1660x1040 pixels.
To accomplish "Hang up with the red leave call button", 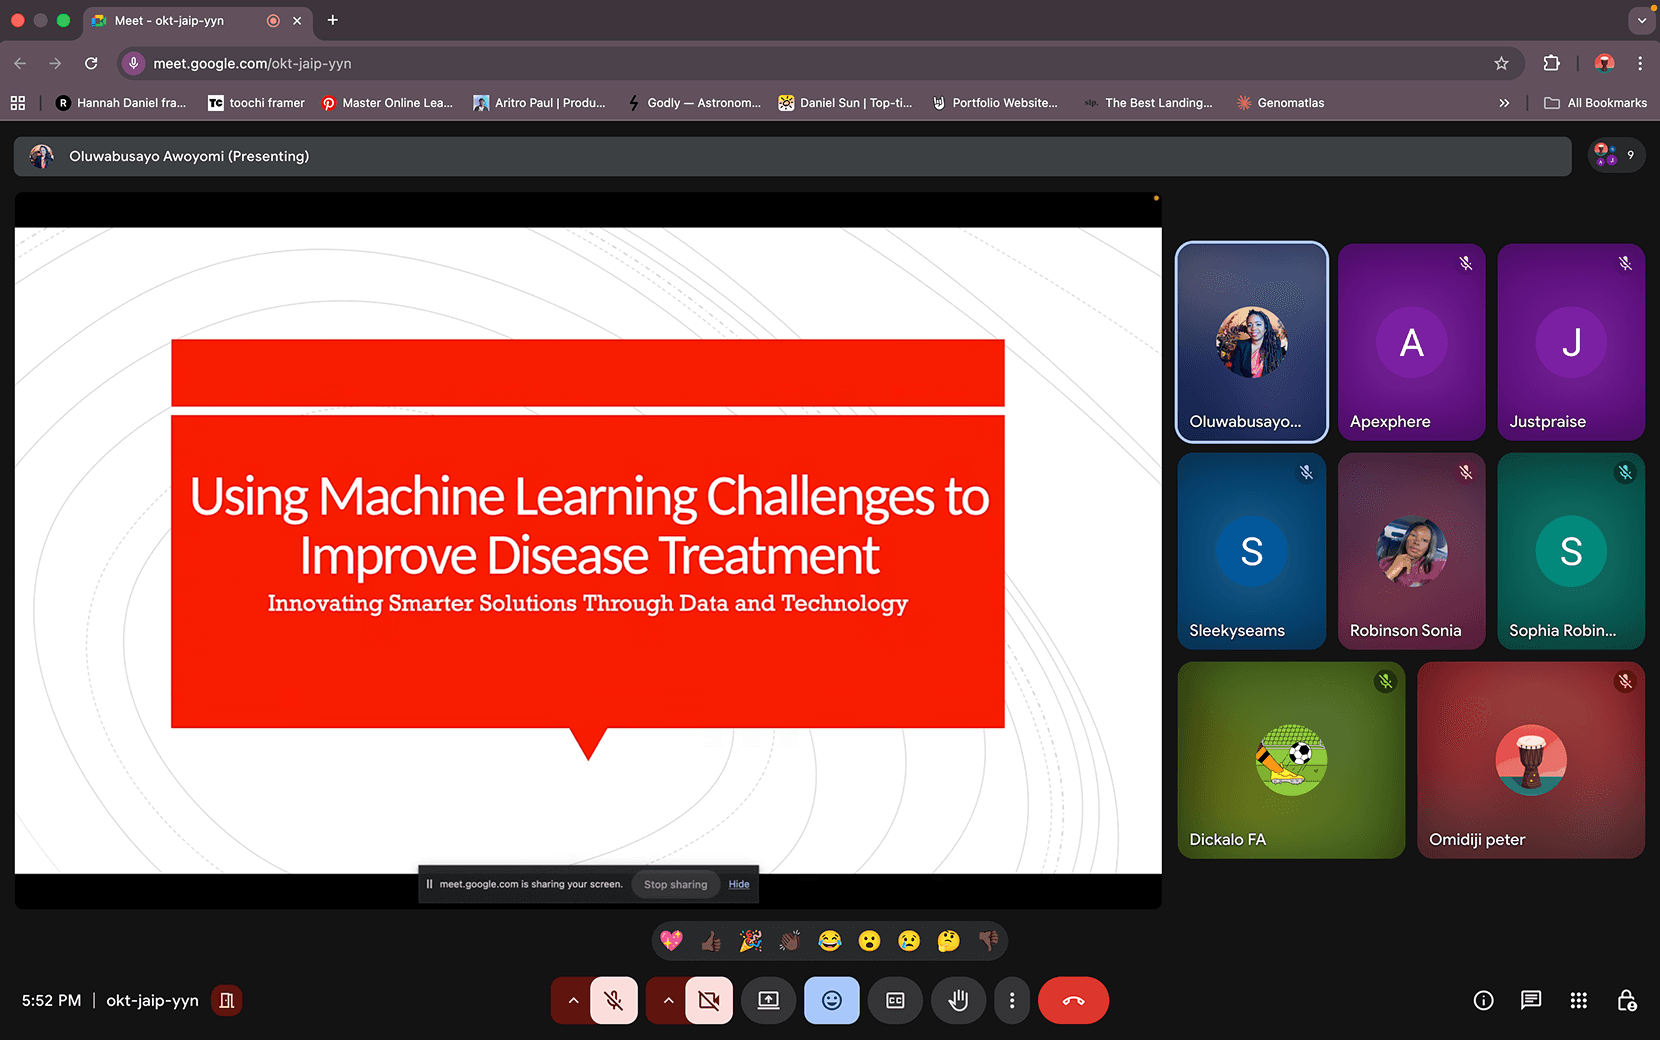I will coord(1073,1000).
